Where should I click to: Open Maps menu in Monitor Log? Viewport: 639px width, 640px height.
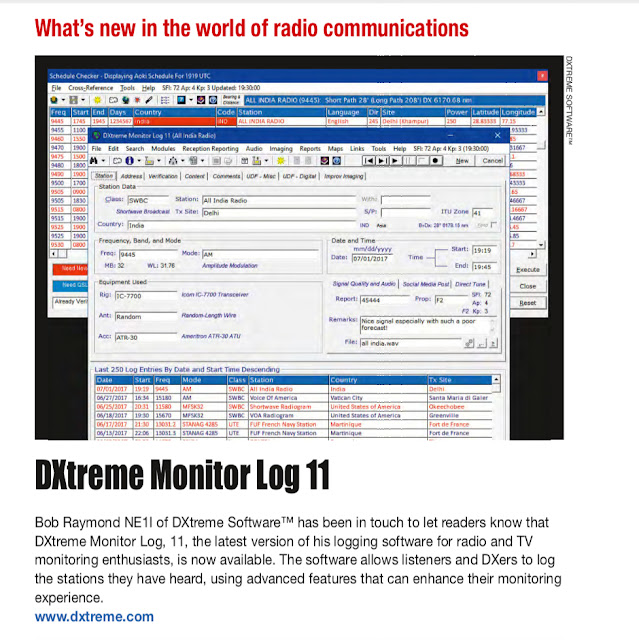click(x=335, y=149)
